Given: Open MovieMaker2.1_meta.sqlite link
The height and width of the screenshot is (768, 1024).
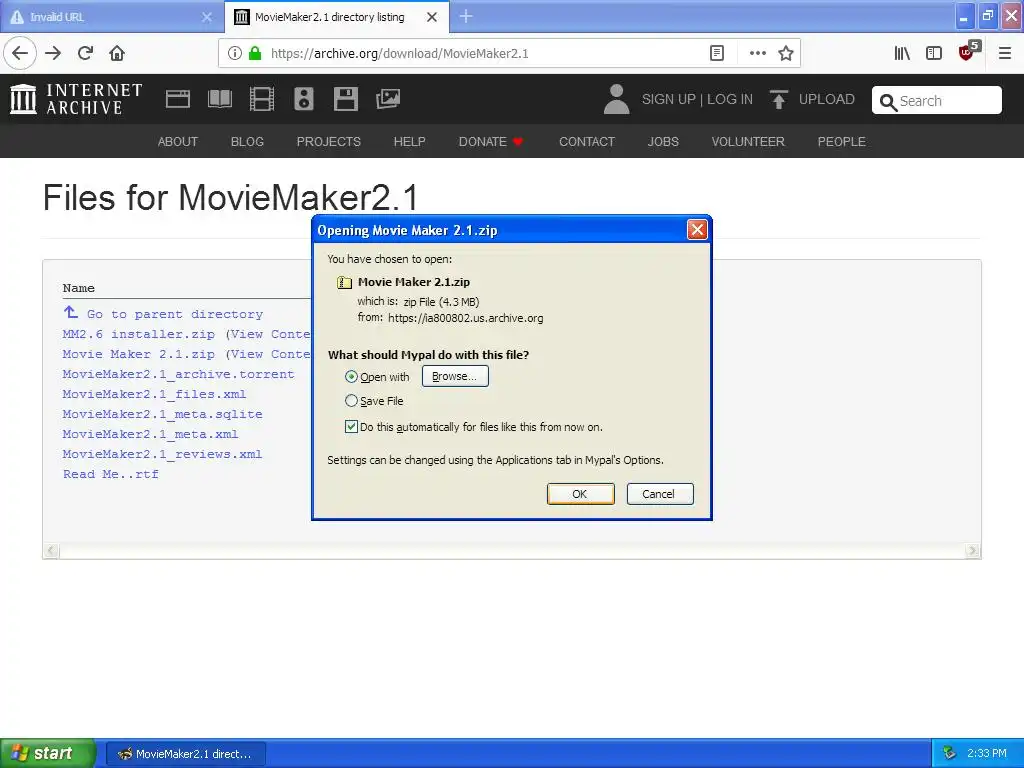Looking at the screenshot, I should (163, 414).
